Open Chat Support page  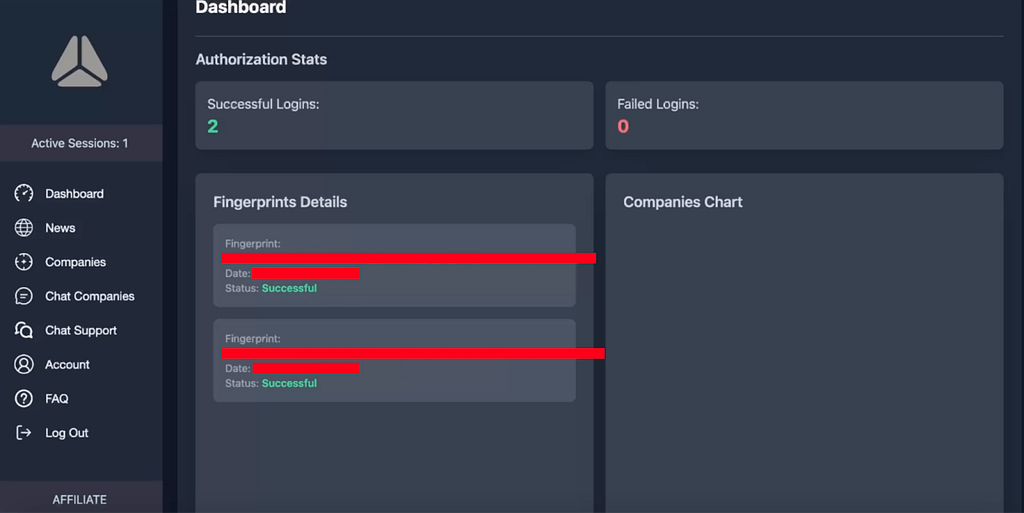[x=81, y=330]
